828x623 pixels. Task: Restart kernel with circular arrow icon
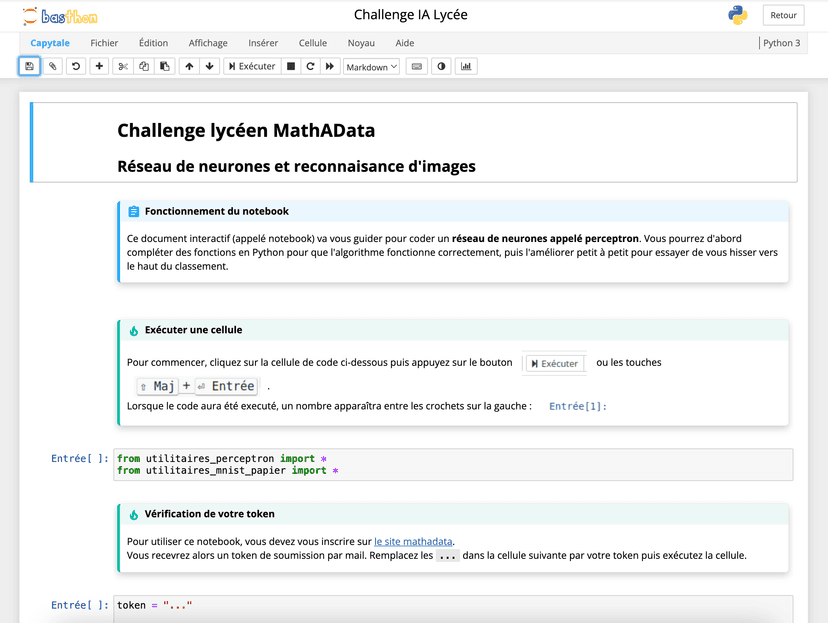[x=310, y=66]
